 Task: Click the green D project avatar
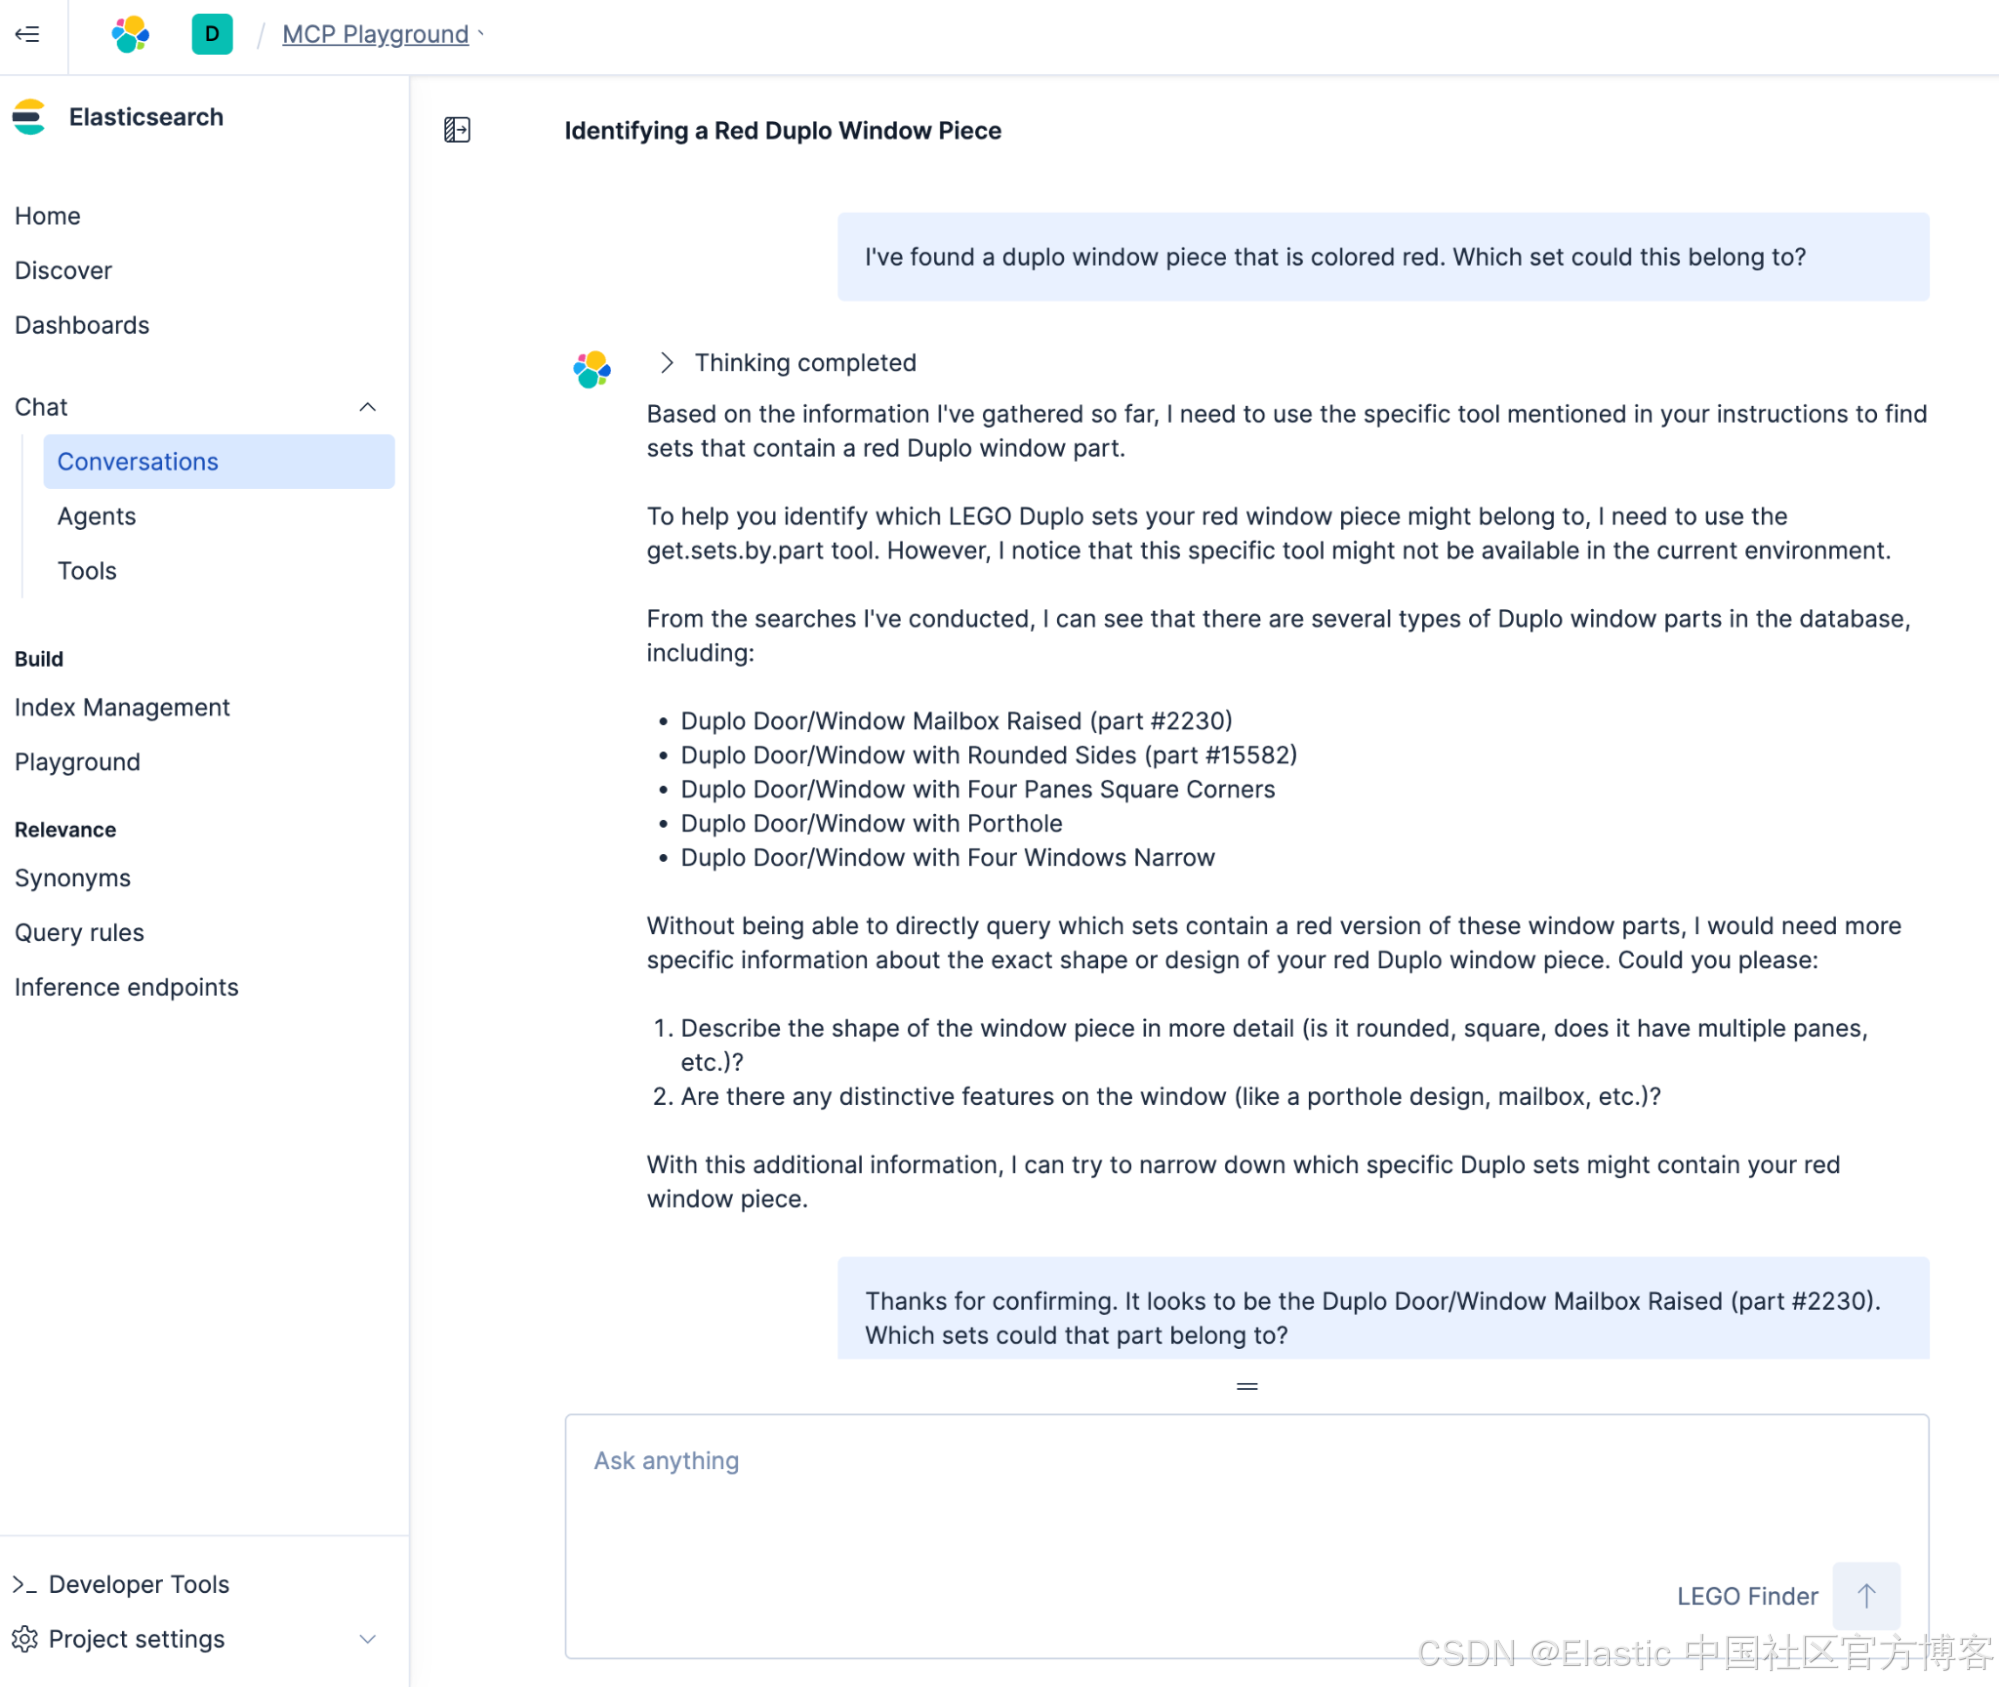tap(212, 34)
